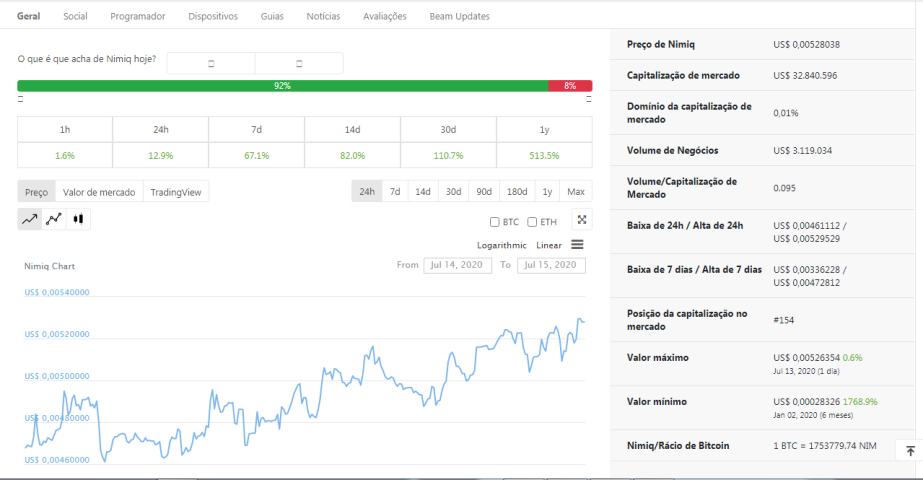Click the 513.5% 1y change value
This screenshot has height=480, width=923.
click(544, 155)
